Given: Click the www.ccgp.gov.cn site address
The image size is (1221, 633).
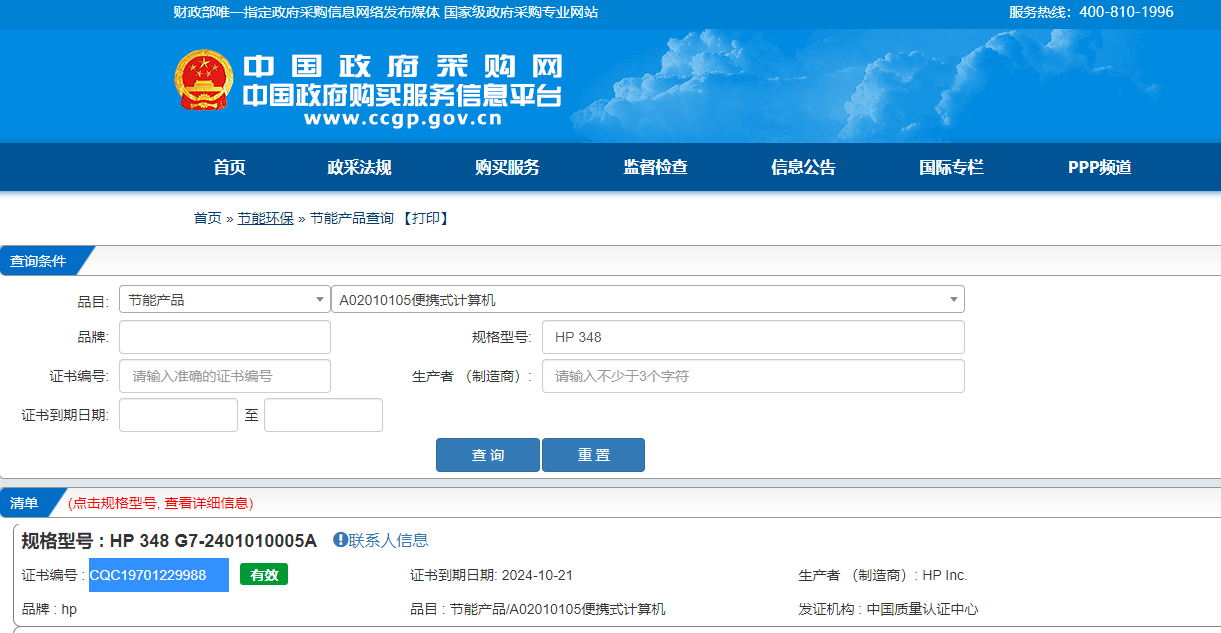Looking at the screenshot, I should click(403, 119).
